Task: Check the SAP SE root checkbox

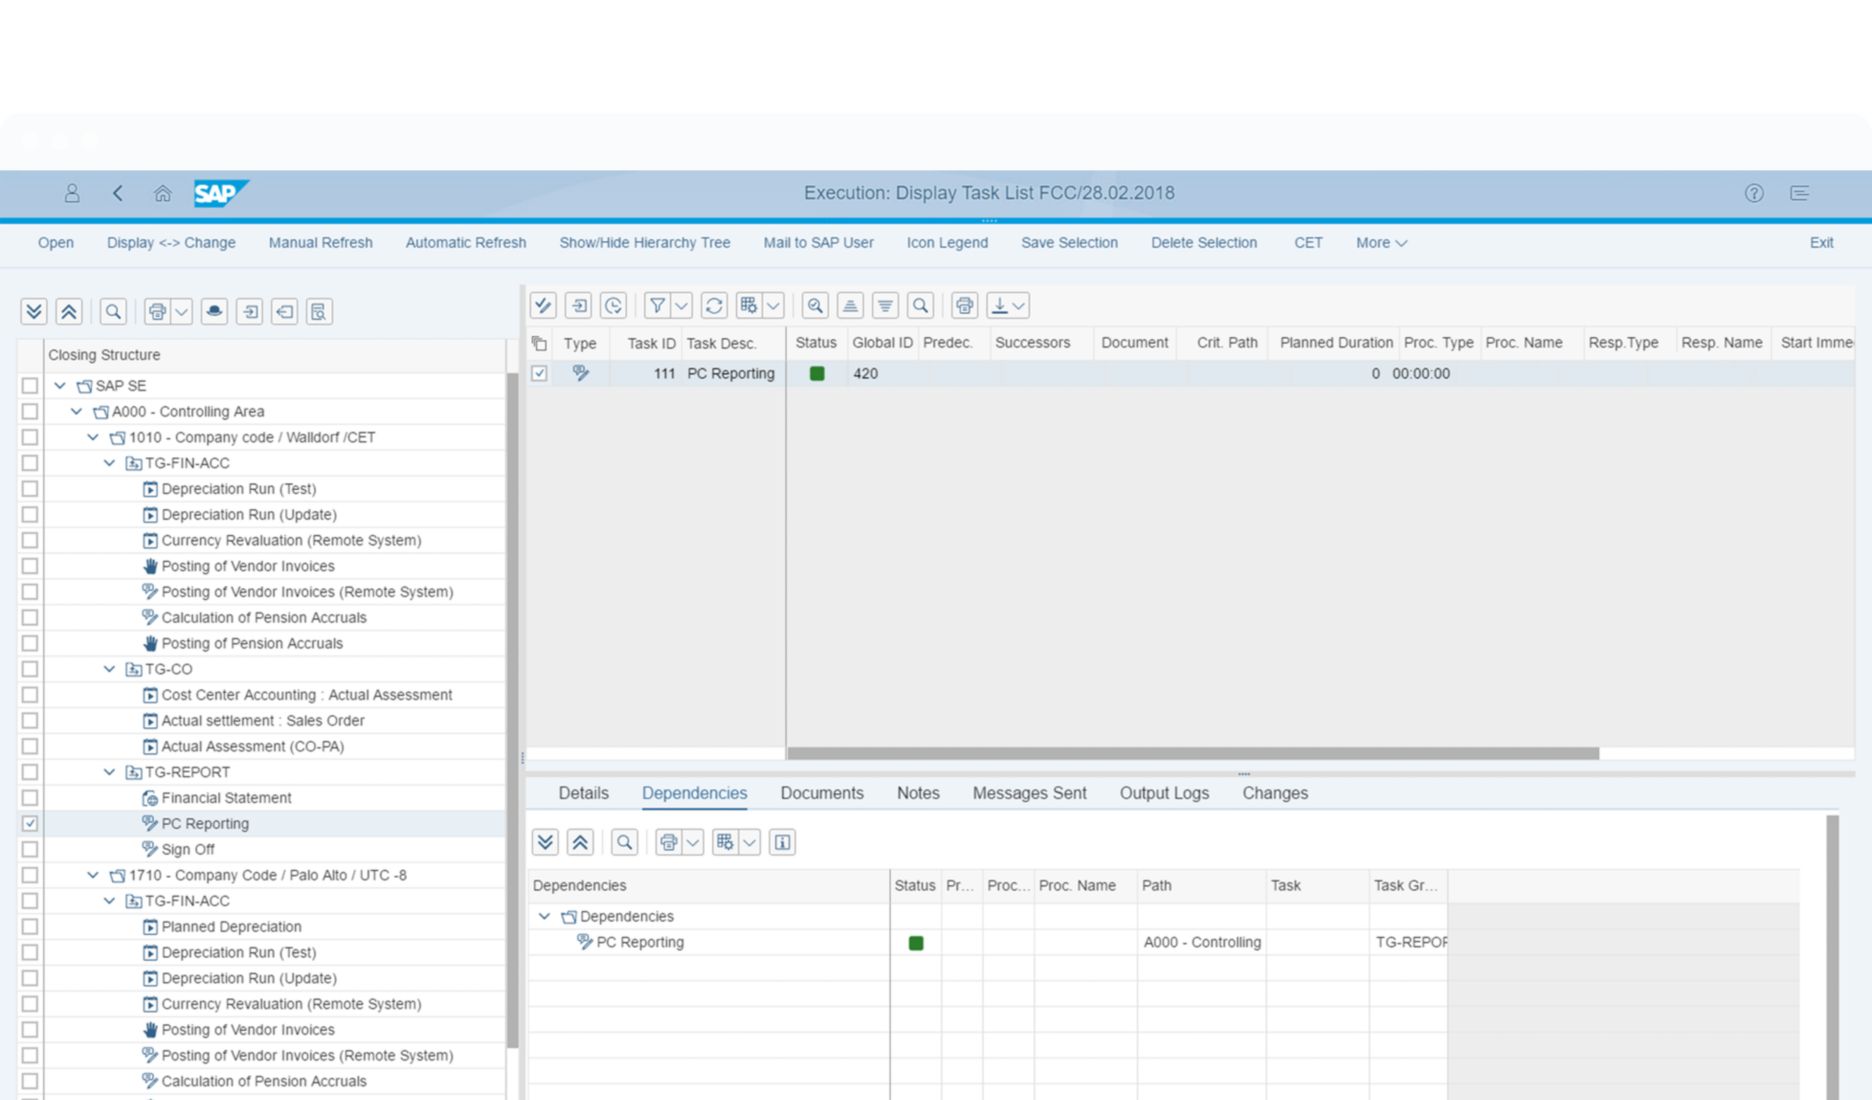Action: click(30, 386)
